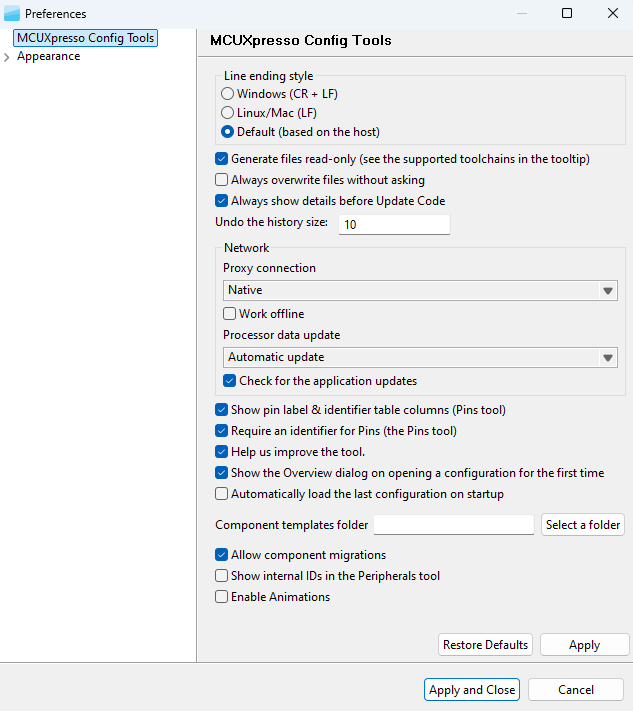This screenshot has height=711, width=633.
Task: Expand the Appearance tree node arrow
Action: 7,57
